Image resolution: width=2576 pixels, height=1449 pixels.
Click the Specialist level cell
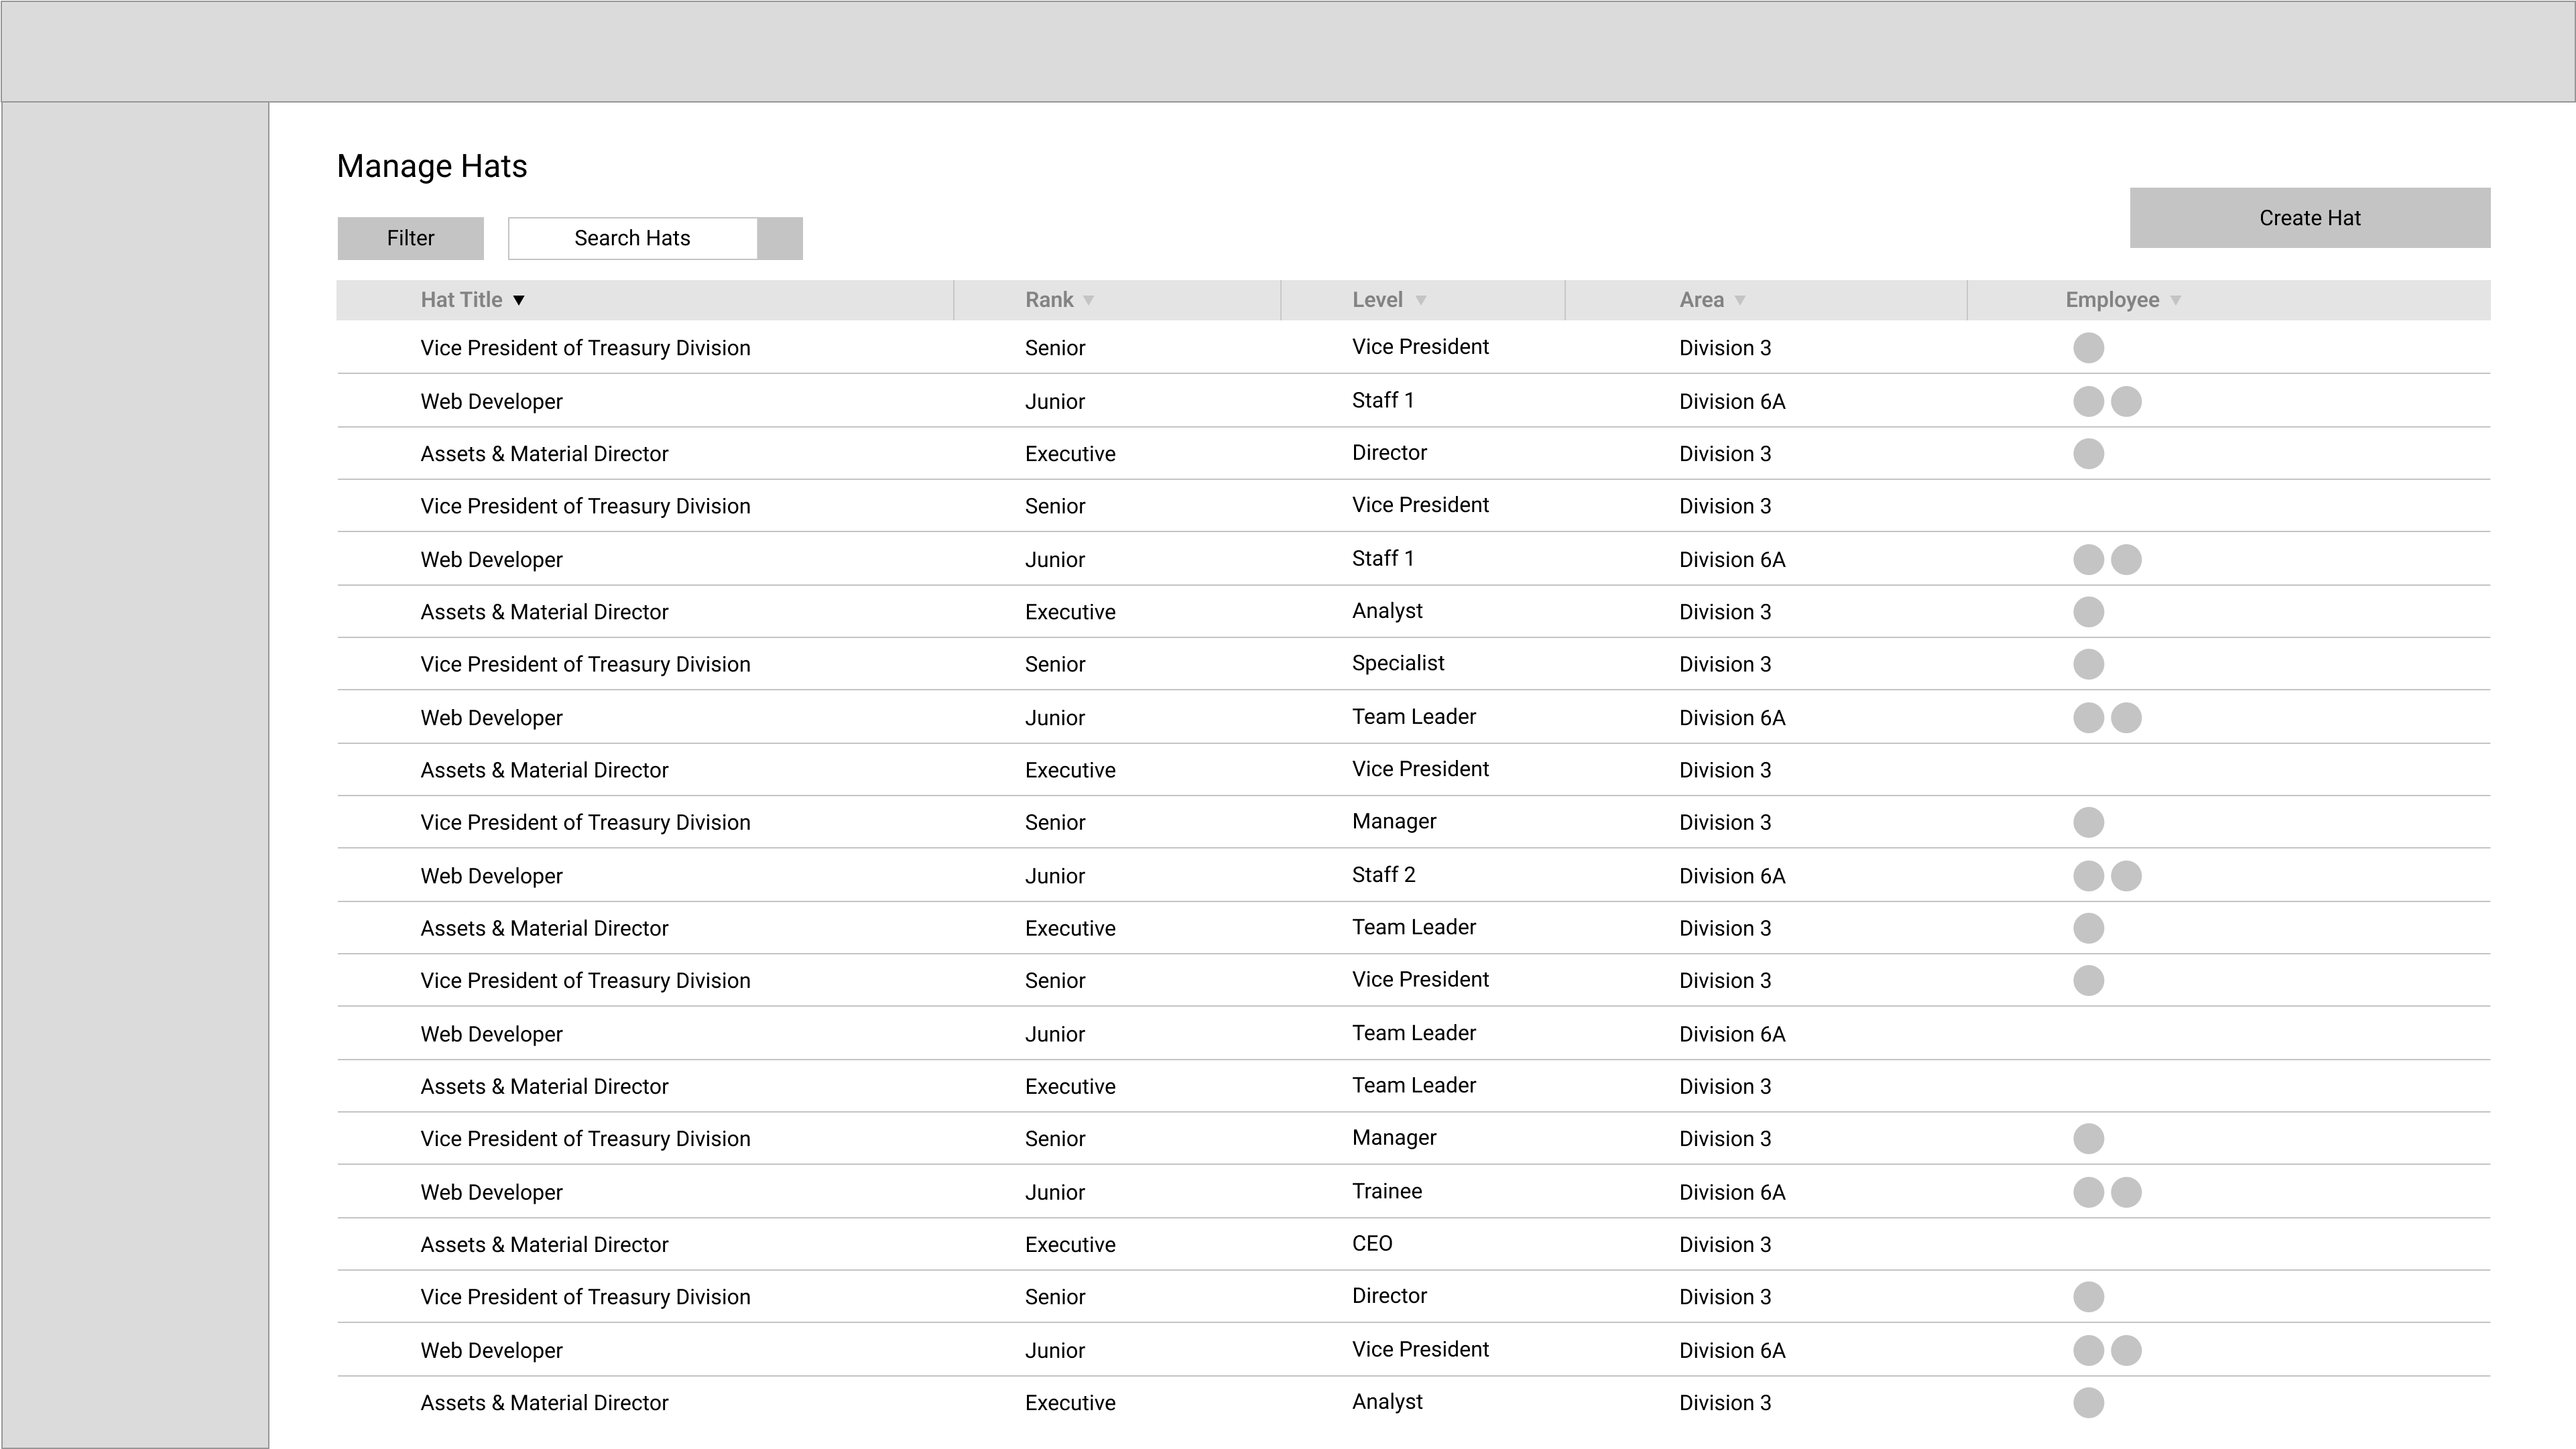(1398, 663)
